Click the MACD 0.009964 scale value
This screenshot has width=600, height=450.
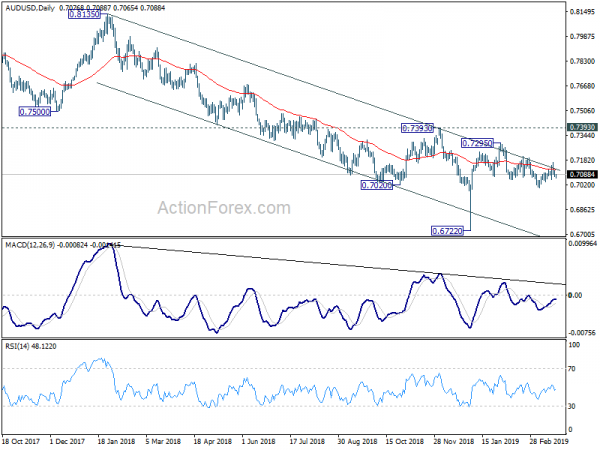[x=582, y=244]
